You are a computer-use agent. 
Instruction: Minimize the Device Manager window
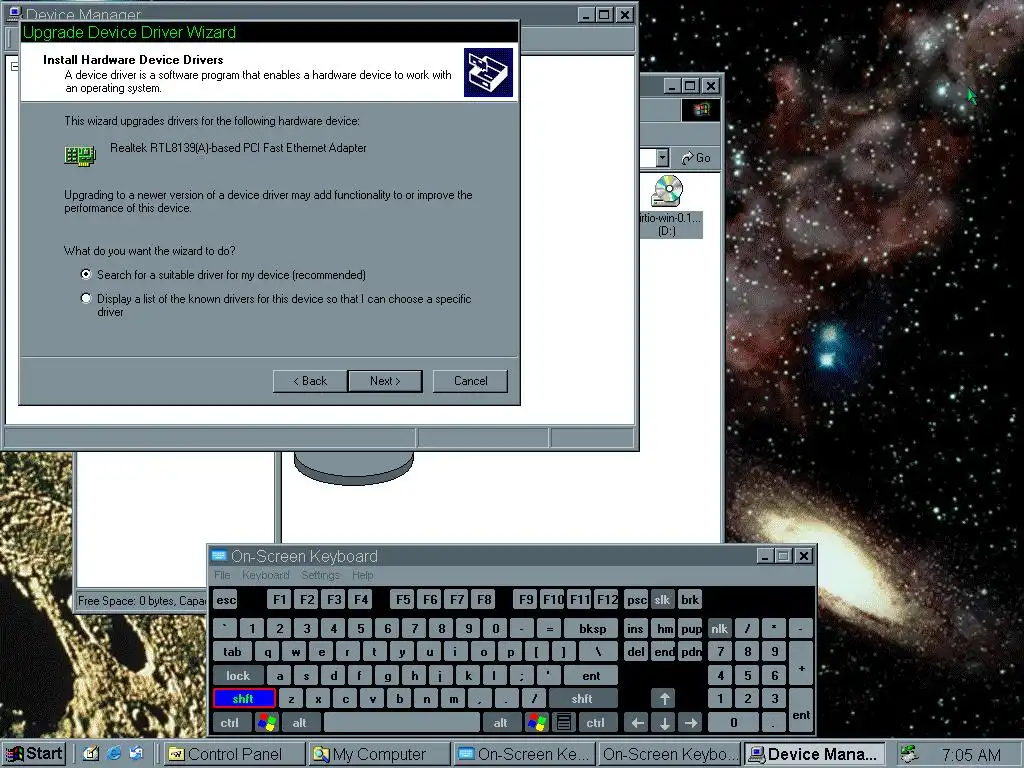586,14
